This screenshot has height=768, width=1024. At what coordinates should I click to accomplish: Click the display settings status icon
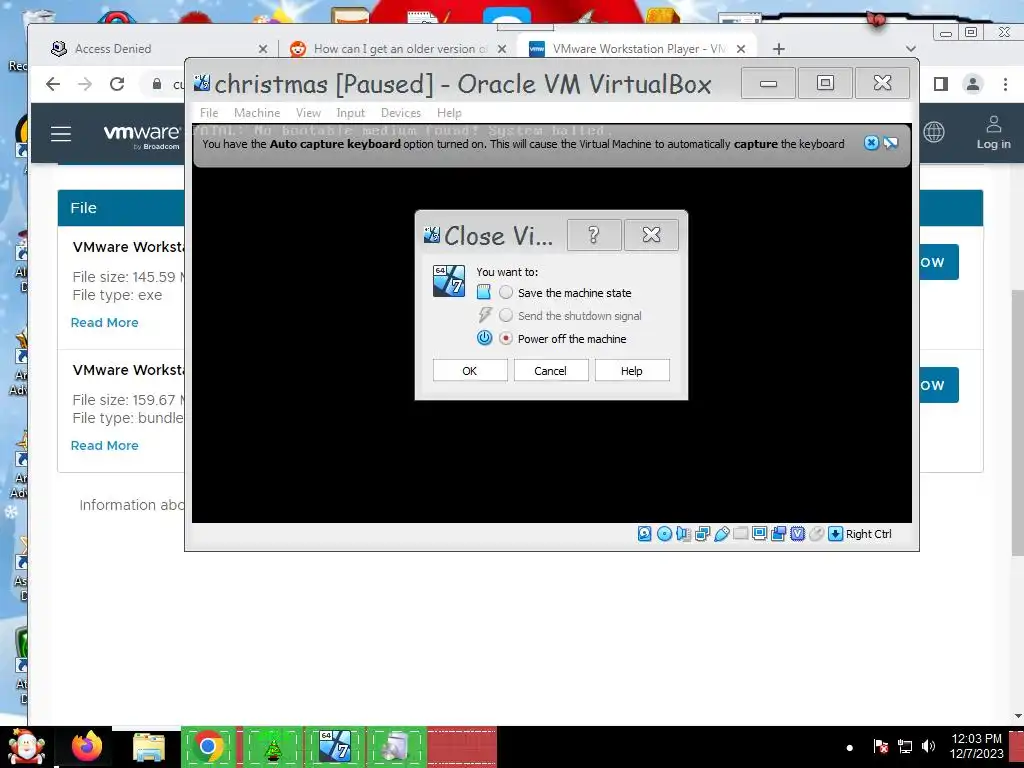click(760, 534)
